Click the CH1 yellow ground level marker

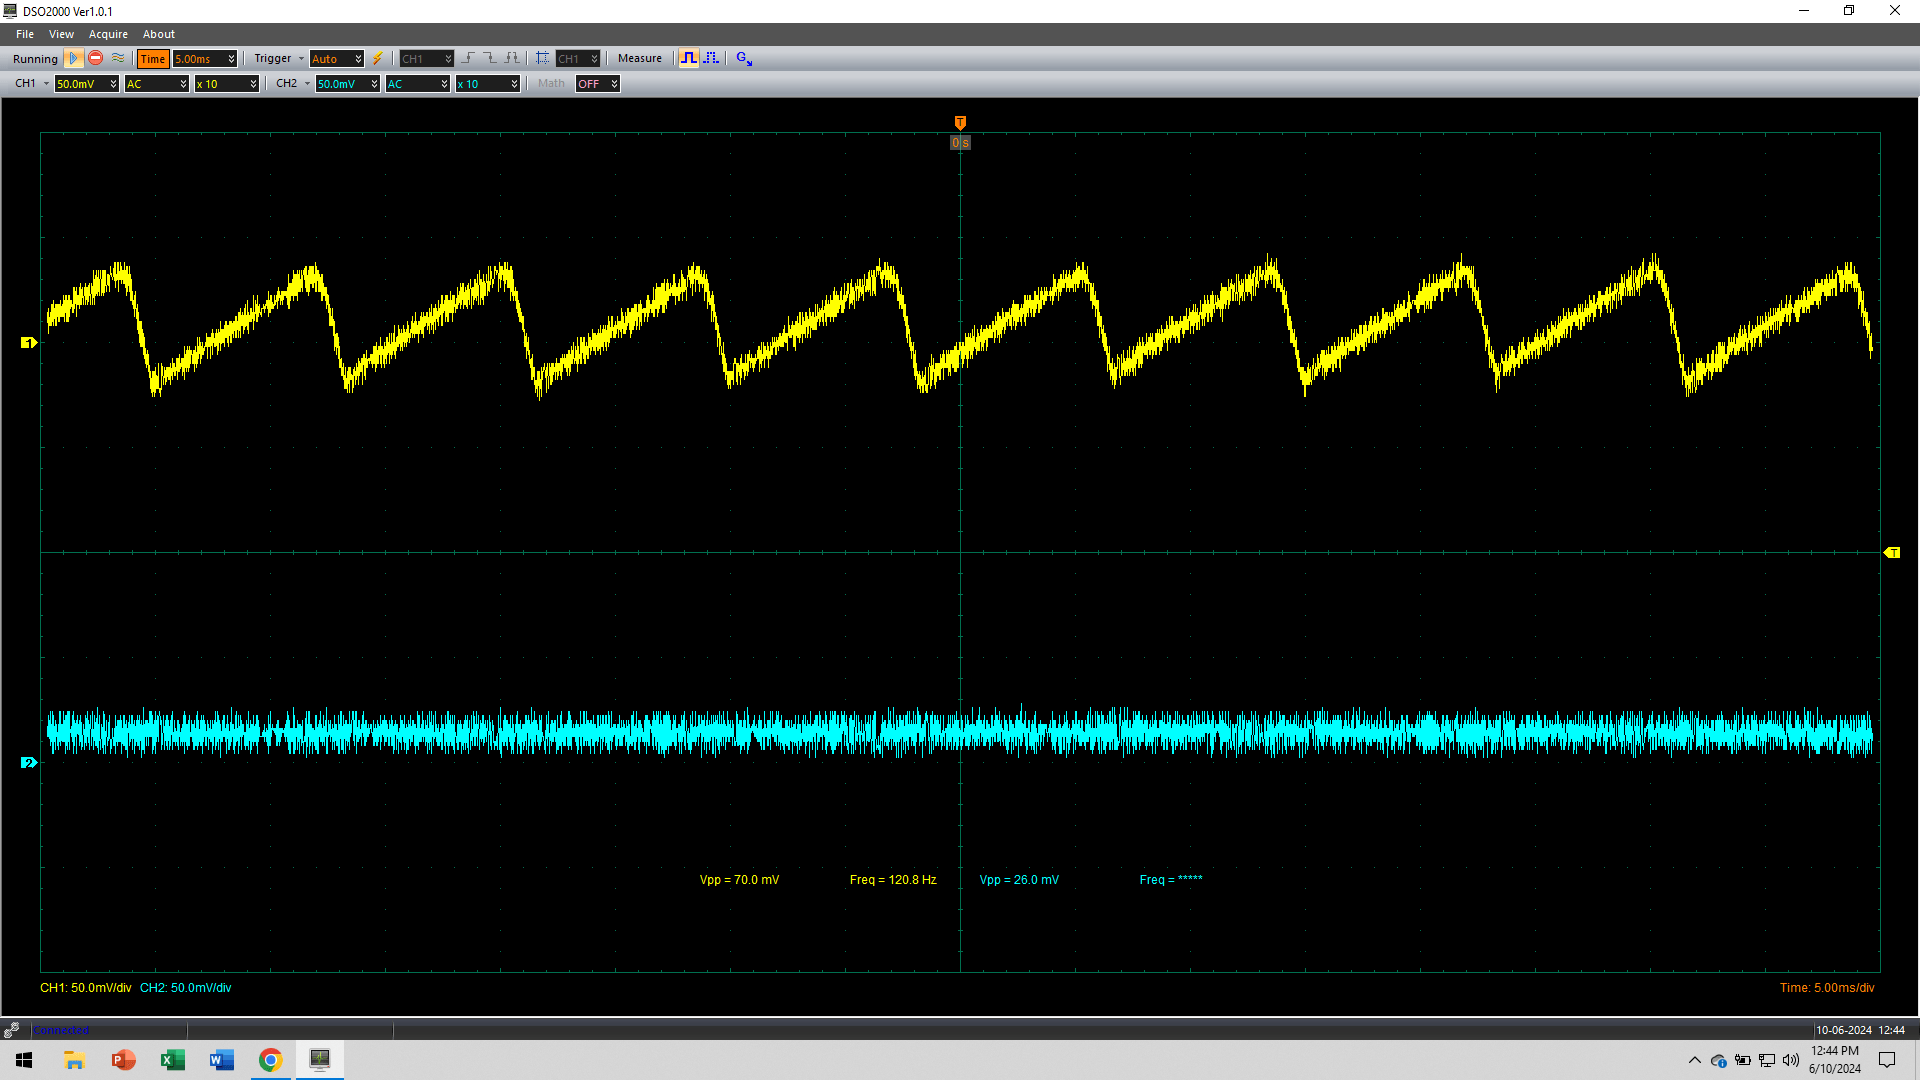[29, 343]
